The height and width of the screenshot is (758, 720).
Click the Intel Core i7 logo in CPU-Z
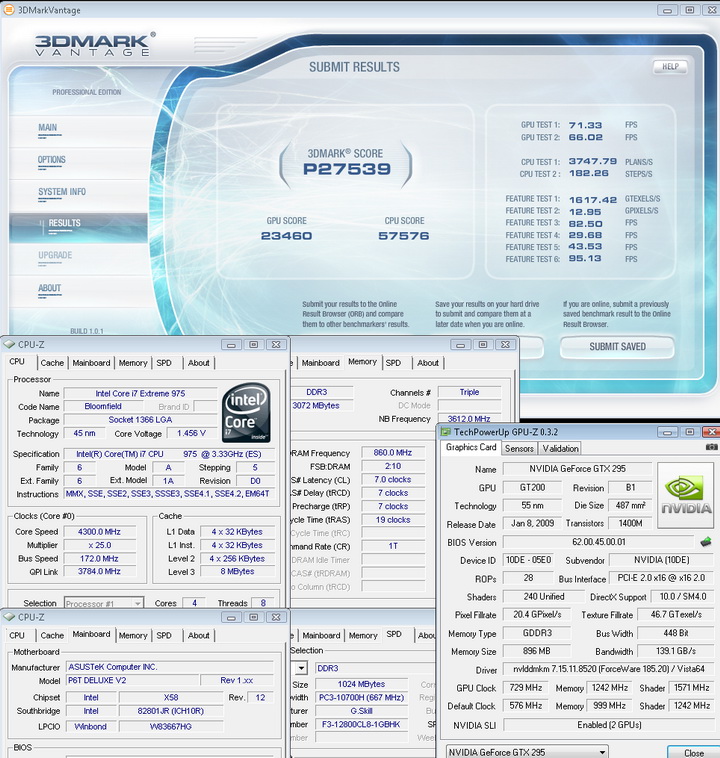(x=246, y=413)
